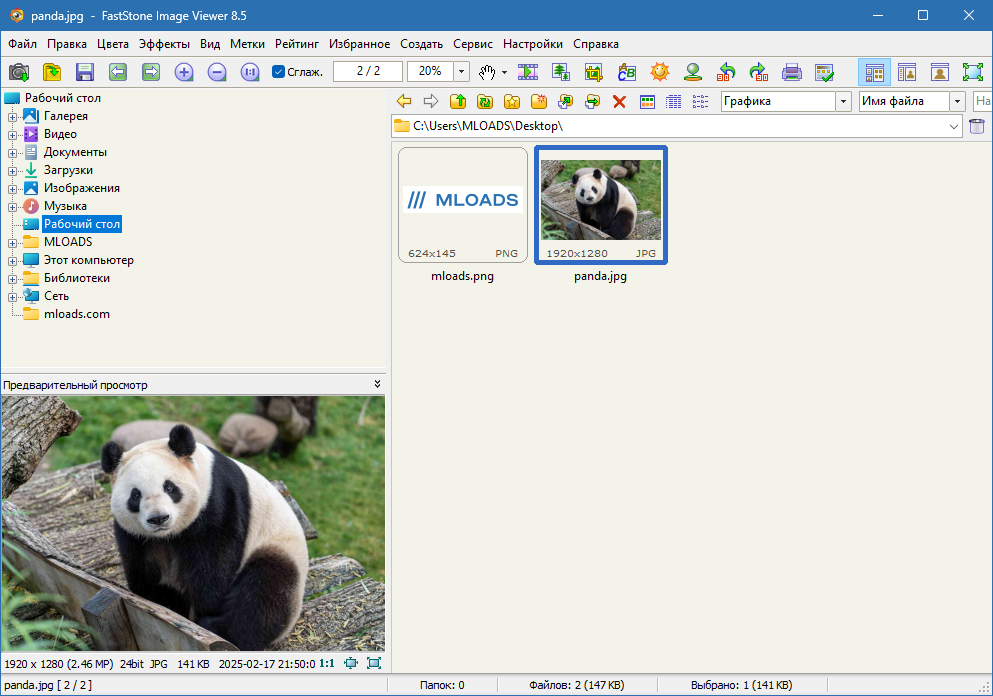Open the Сервис menu
Image resolution: width=993 pixels, height=696 pixels.
point(472,44)
